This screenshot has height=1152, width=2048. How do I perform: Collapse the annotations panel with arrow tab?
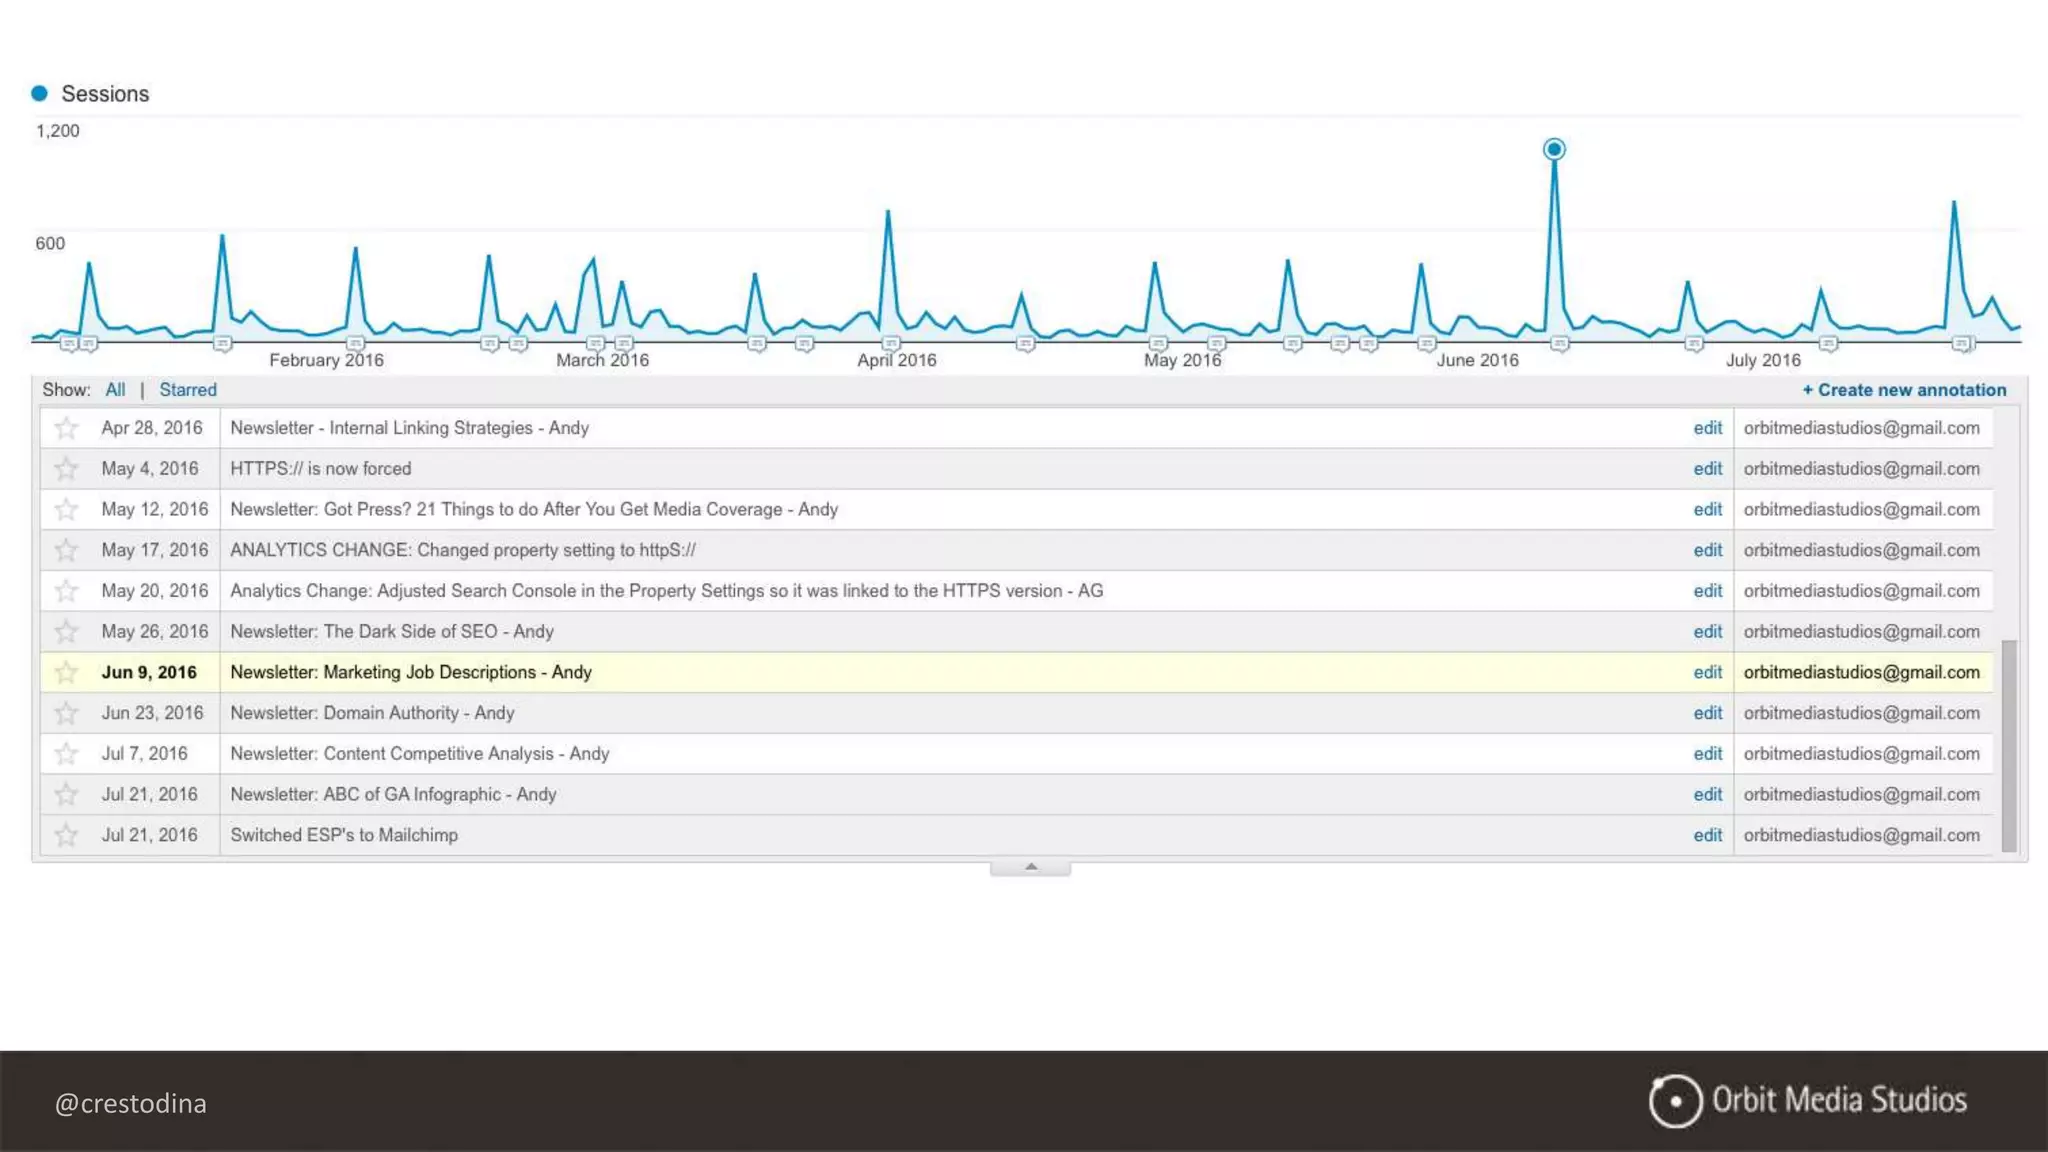click(x=1030, y=868)
